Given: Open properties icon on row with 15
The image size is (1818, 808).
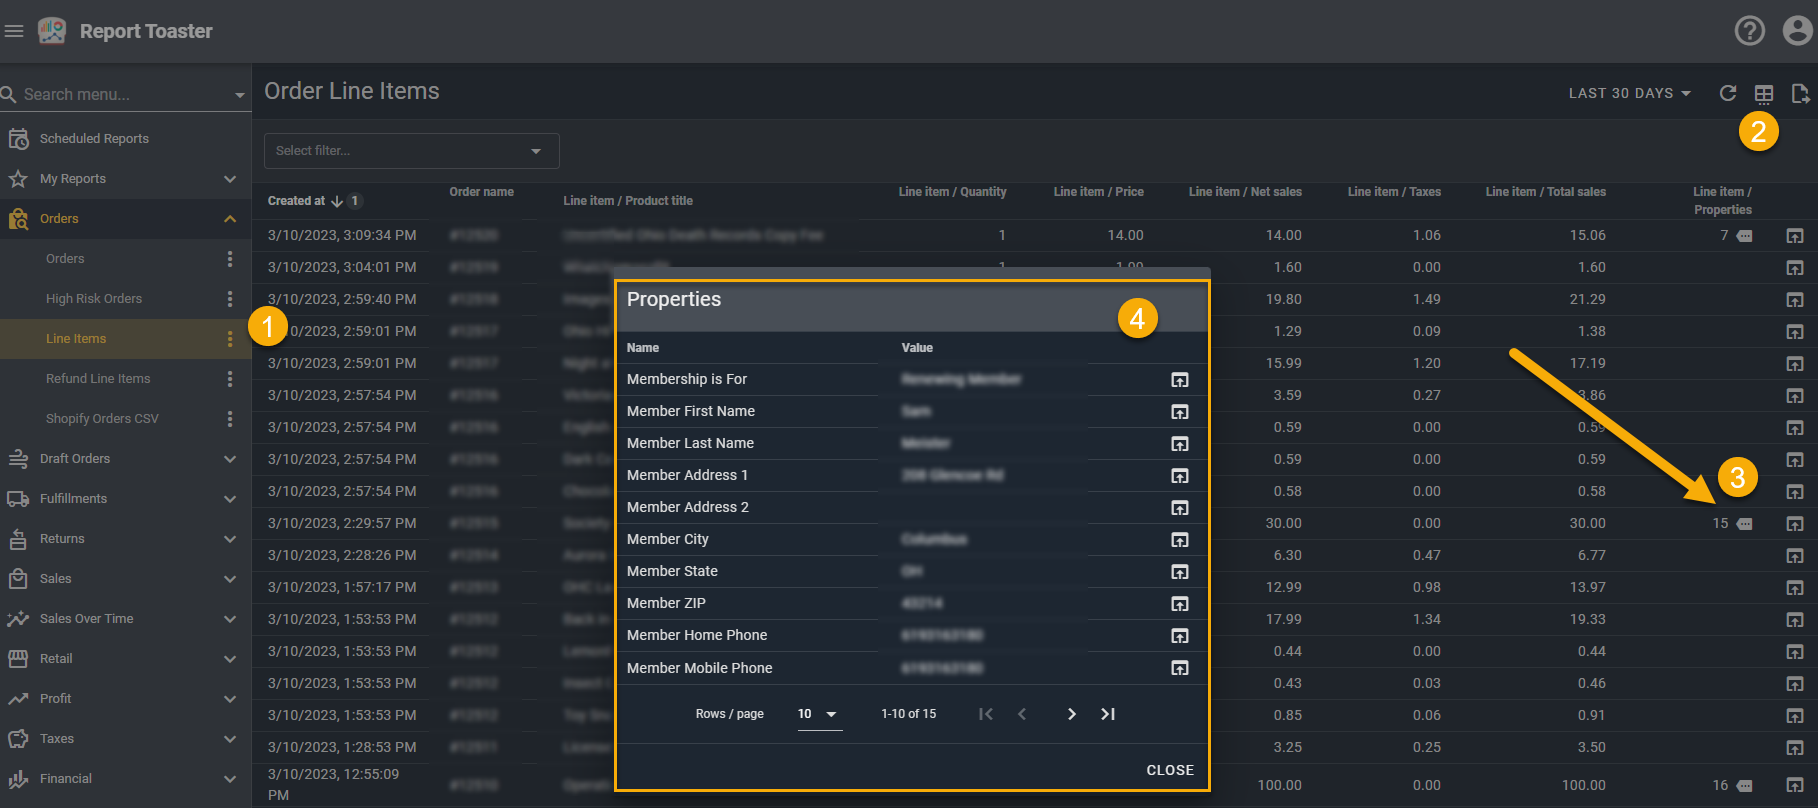Looking at the screenshot, I should click(x=1744, y=524).
